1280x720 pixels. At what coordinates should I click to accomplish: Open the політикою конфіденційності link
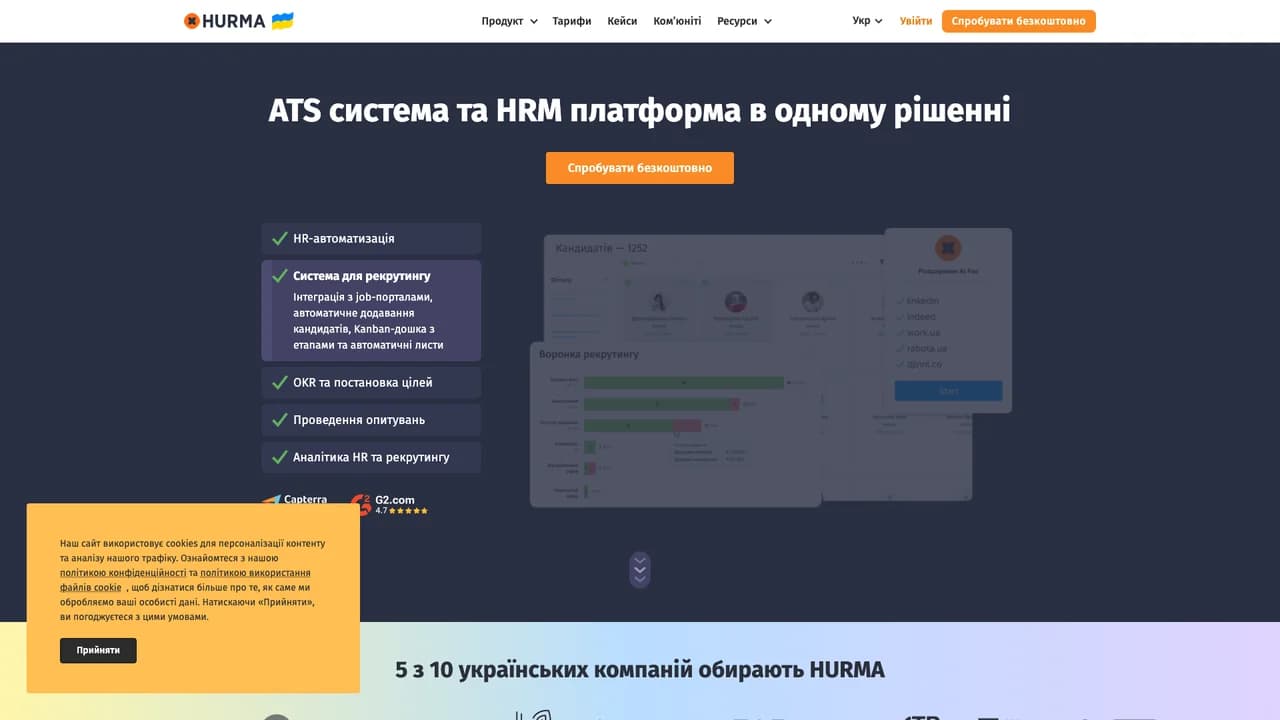tap(123, 573)
